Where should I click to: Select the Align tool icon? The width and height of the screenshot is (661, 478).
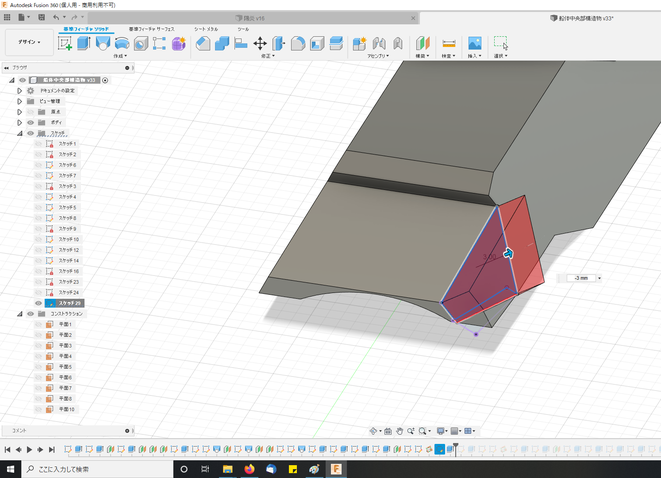tap(241, 43)
